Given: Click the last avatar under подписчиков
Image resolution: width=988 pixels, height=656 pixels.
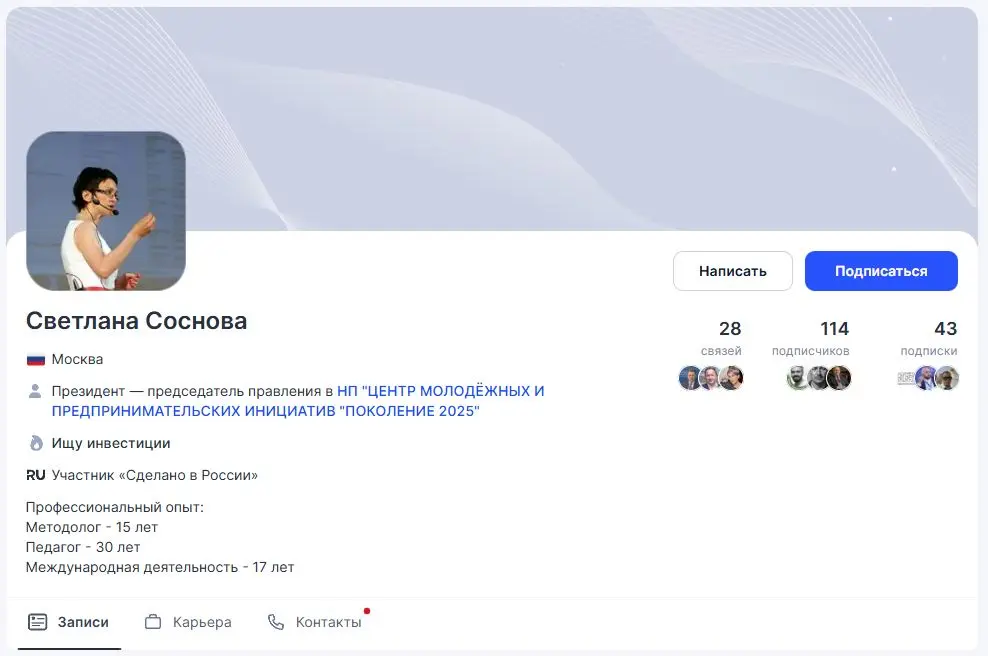Looking at the screenshot, I should point(839,378).
